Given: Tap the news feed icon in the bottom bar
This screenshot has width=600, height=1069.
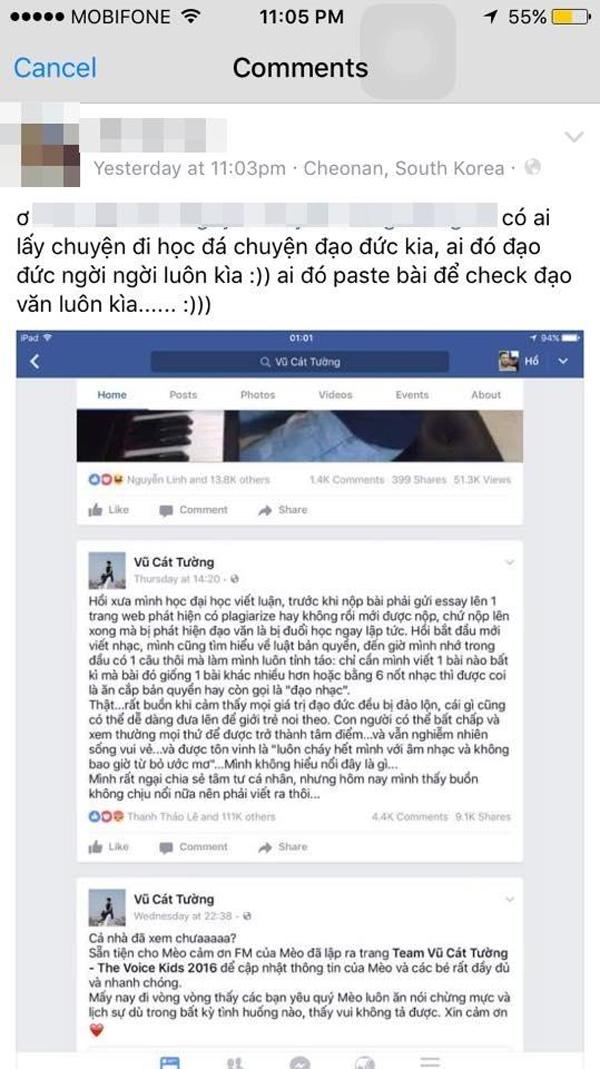Looking at the screenshot, I should pos(170,1063).
